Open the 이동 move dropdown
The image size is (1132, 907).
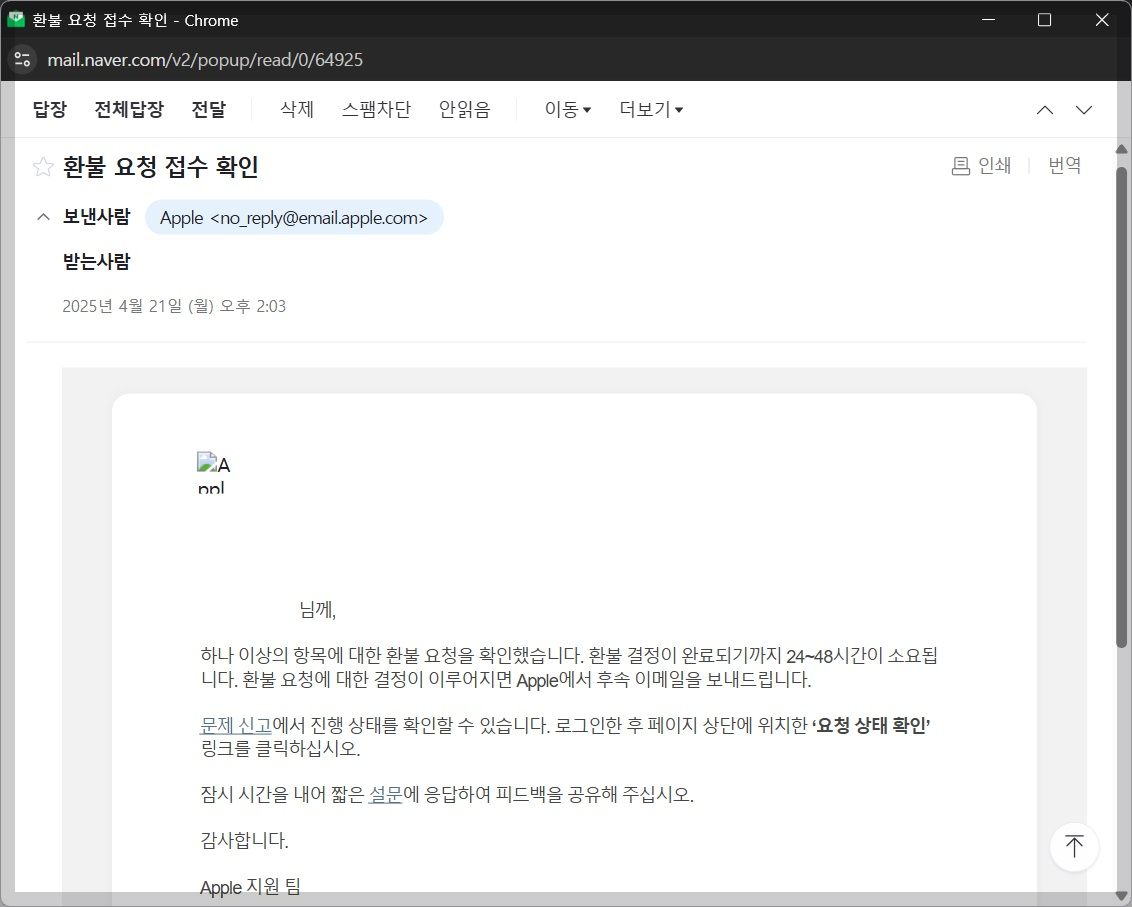pyautogui.click(x=567, y=109)
